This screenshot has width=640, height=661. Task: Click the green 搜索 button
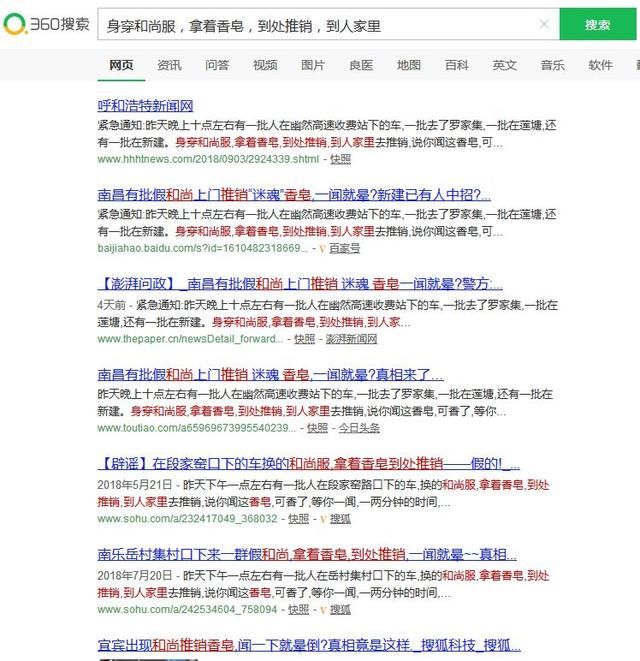point(597,24)
